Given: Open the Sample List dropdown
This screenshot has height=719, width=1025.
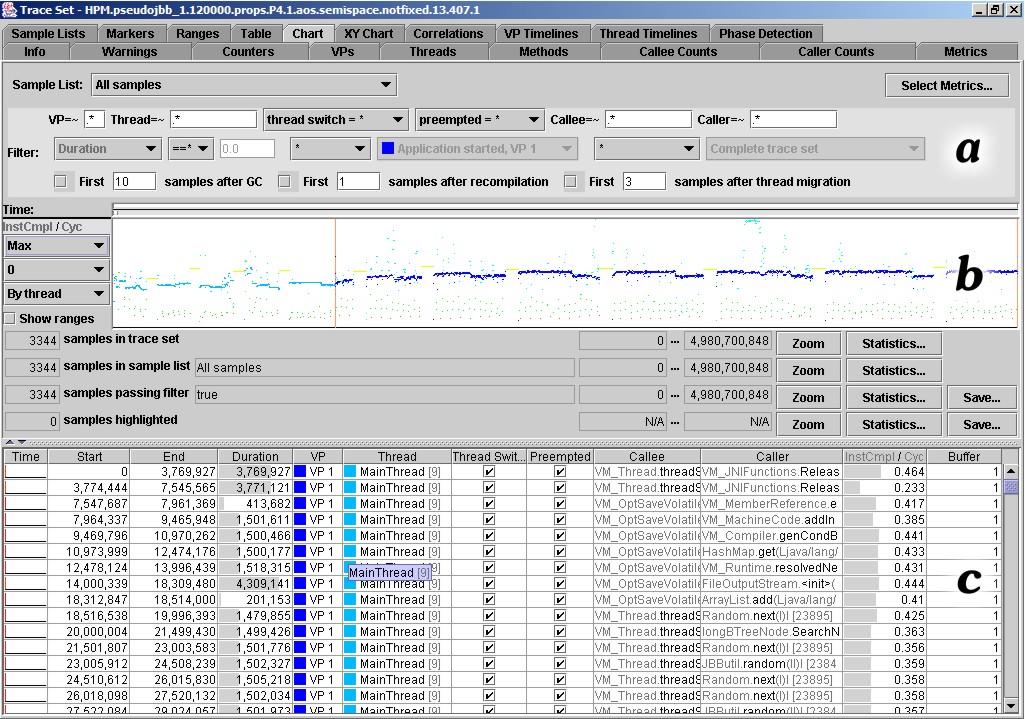Looking at the screenshot, I should (244, 85).
